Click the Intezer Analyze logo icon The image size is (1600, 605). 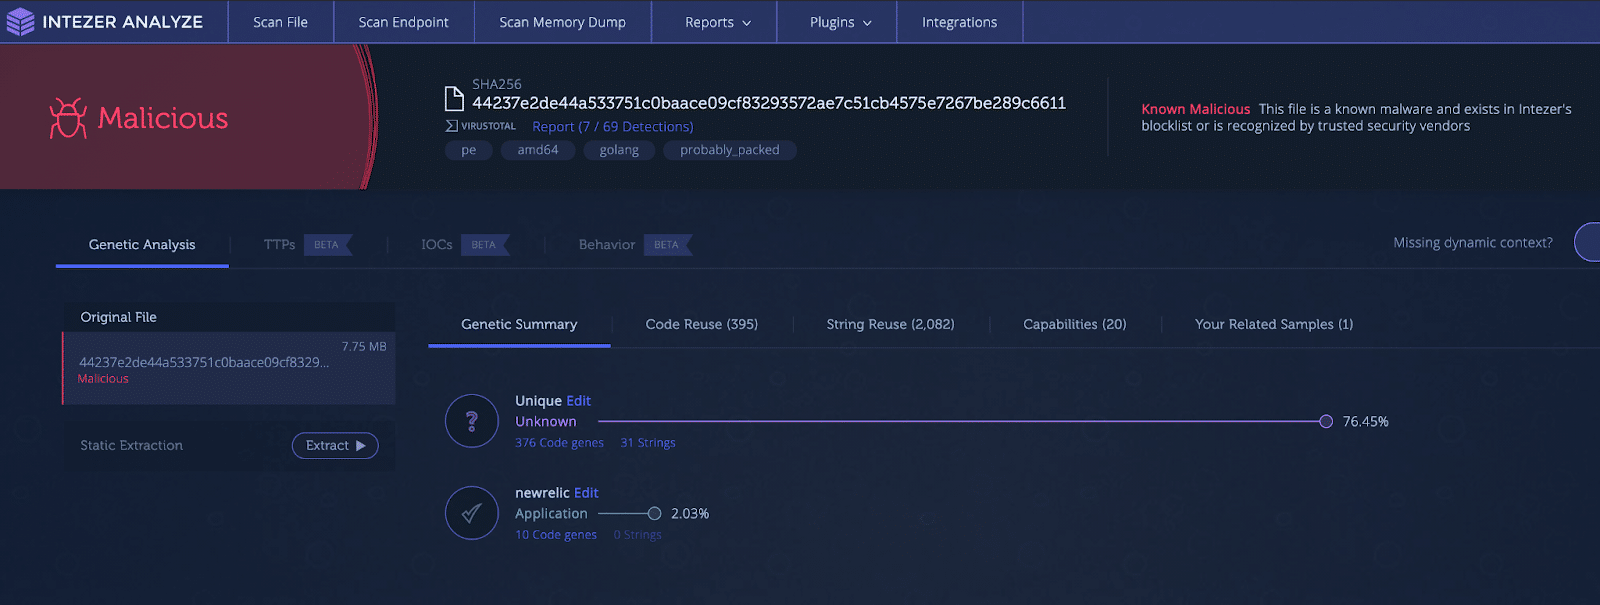(x=20, y=22)
